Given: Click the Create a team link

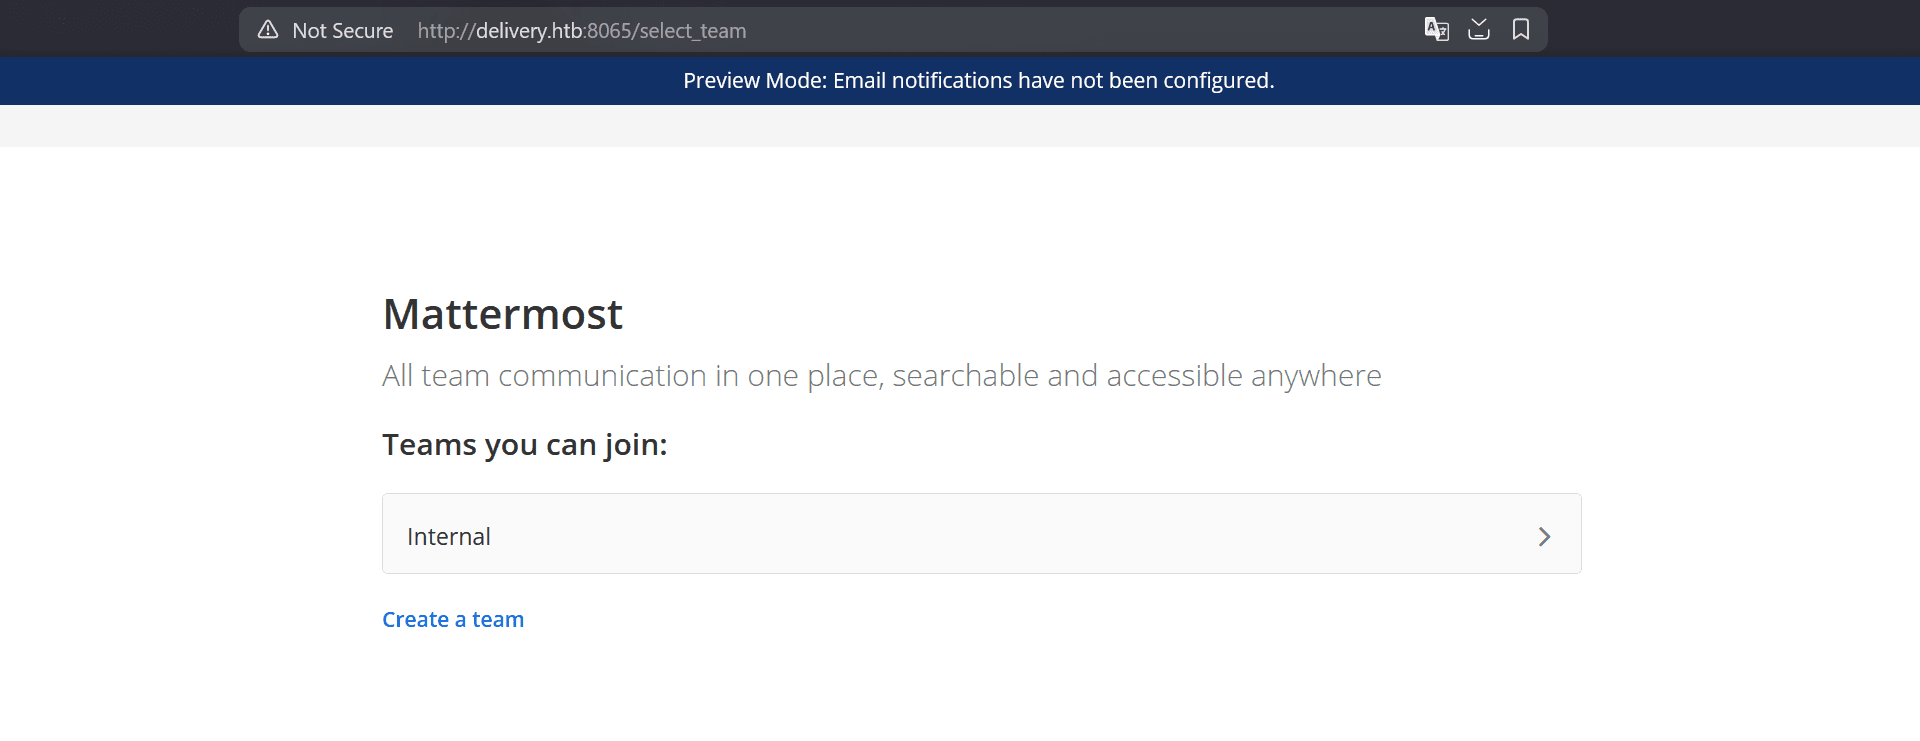Looking at the screenshot, I should (x=453, y=620).
